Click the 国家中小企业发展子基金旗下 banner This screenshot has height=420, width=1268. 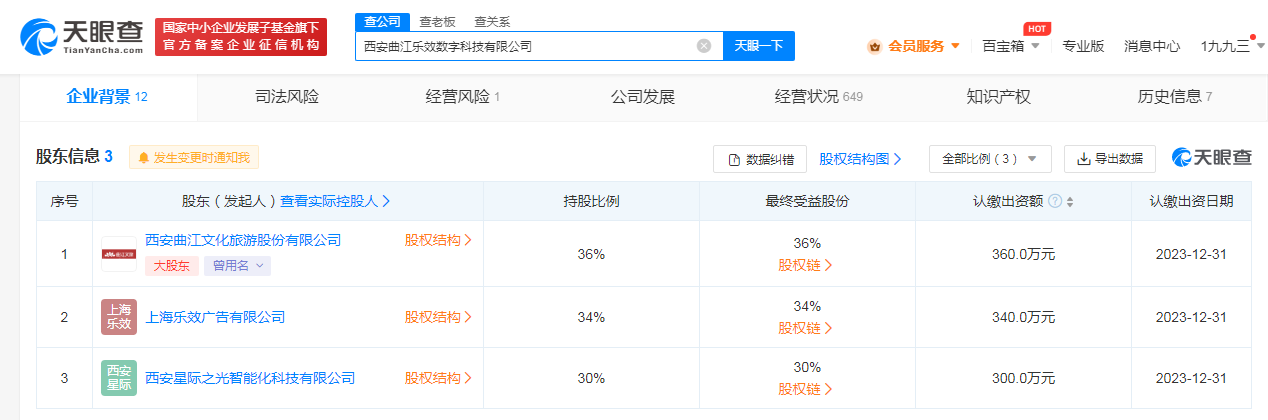(241, 36)
